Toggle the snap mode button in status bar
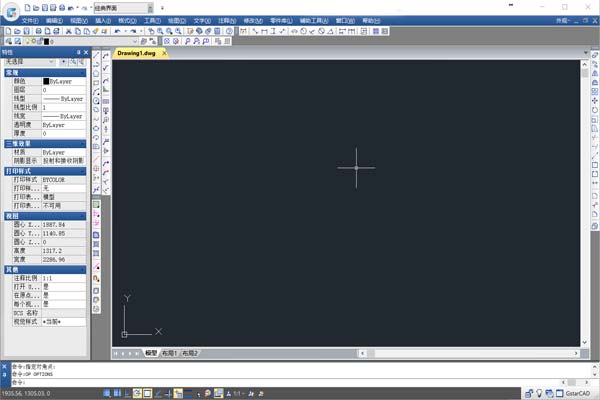 (x=107, y=394)
